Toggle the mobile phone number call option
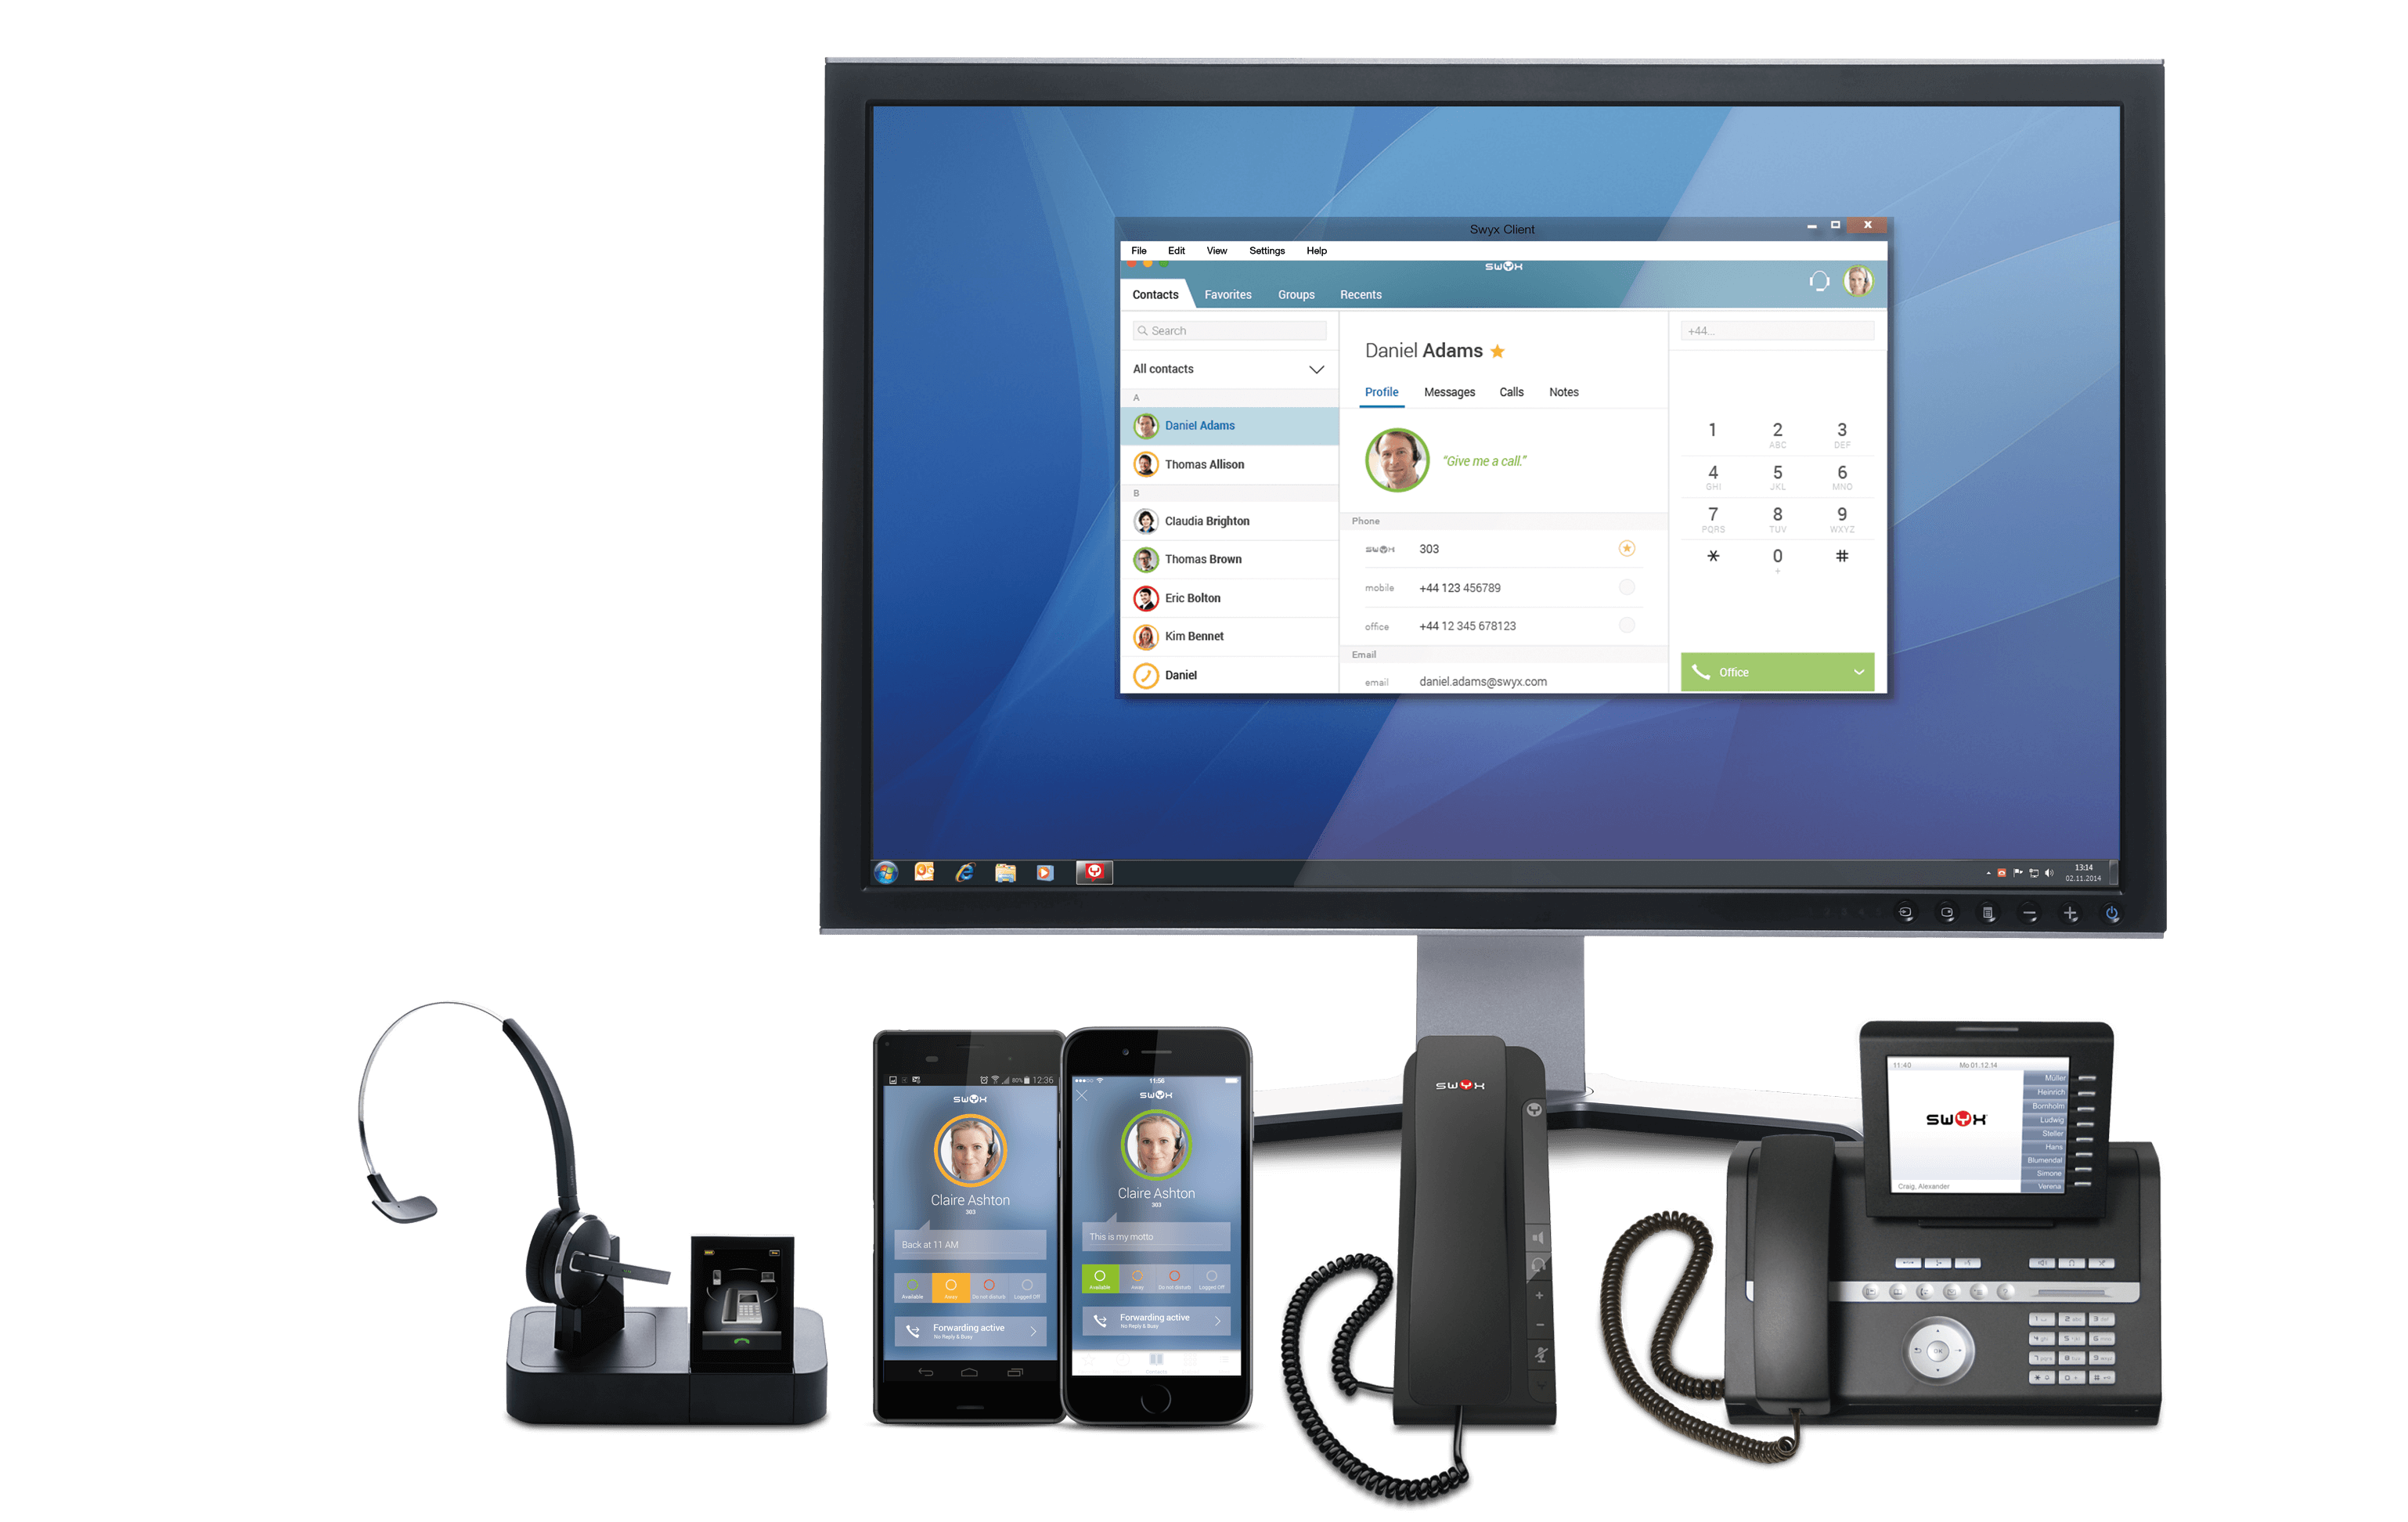The height and width of the screenshot is (1522, 2408). pyautogui.click(x=1627, y=587)
